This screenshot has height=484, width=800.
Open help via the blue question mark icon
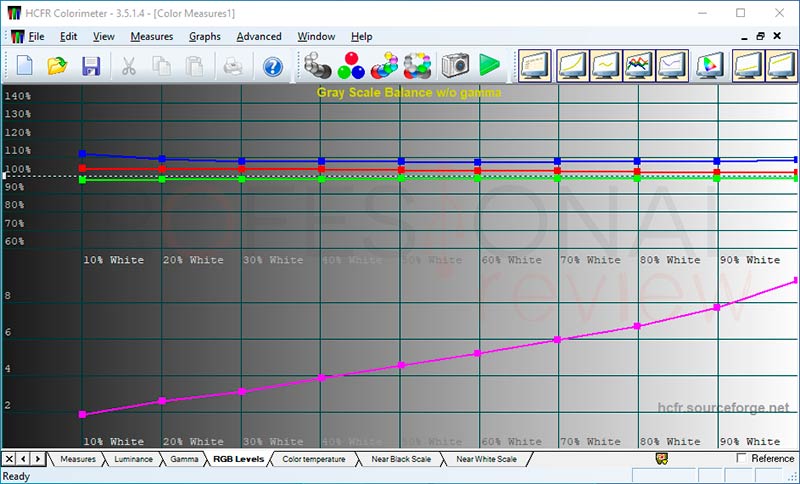(273, 67)
